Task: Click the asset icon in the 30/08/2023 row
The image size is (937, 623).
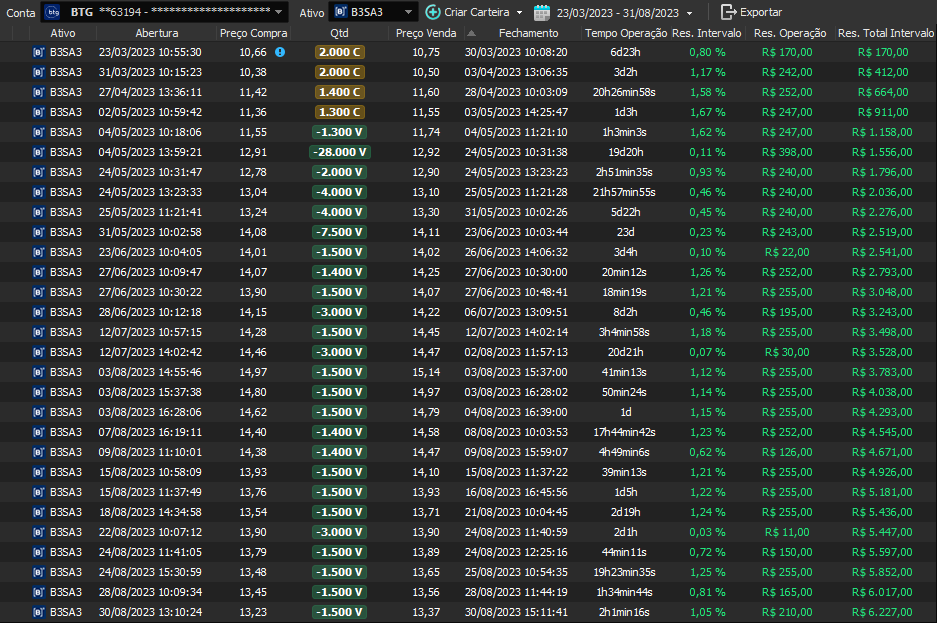Action: 38,612
